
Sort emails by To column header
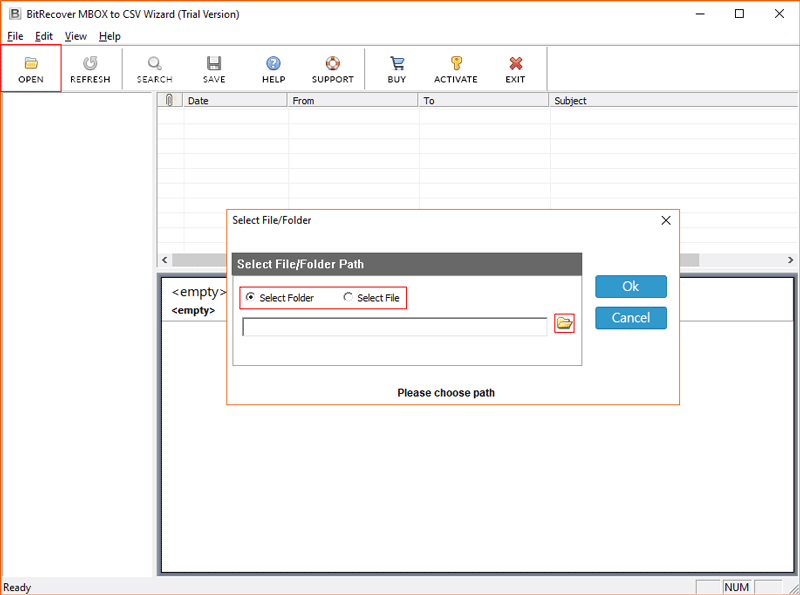coord(483,100)
